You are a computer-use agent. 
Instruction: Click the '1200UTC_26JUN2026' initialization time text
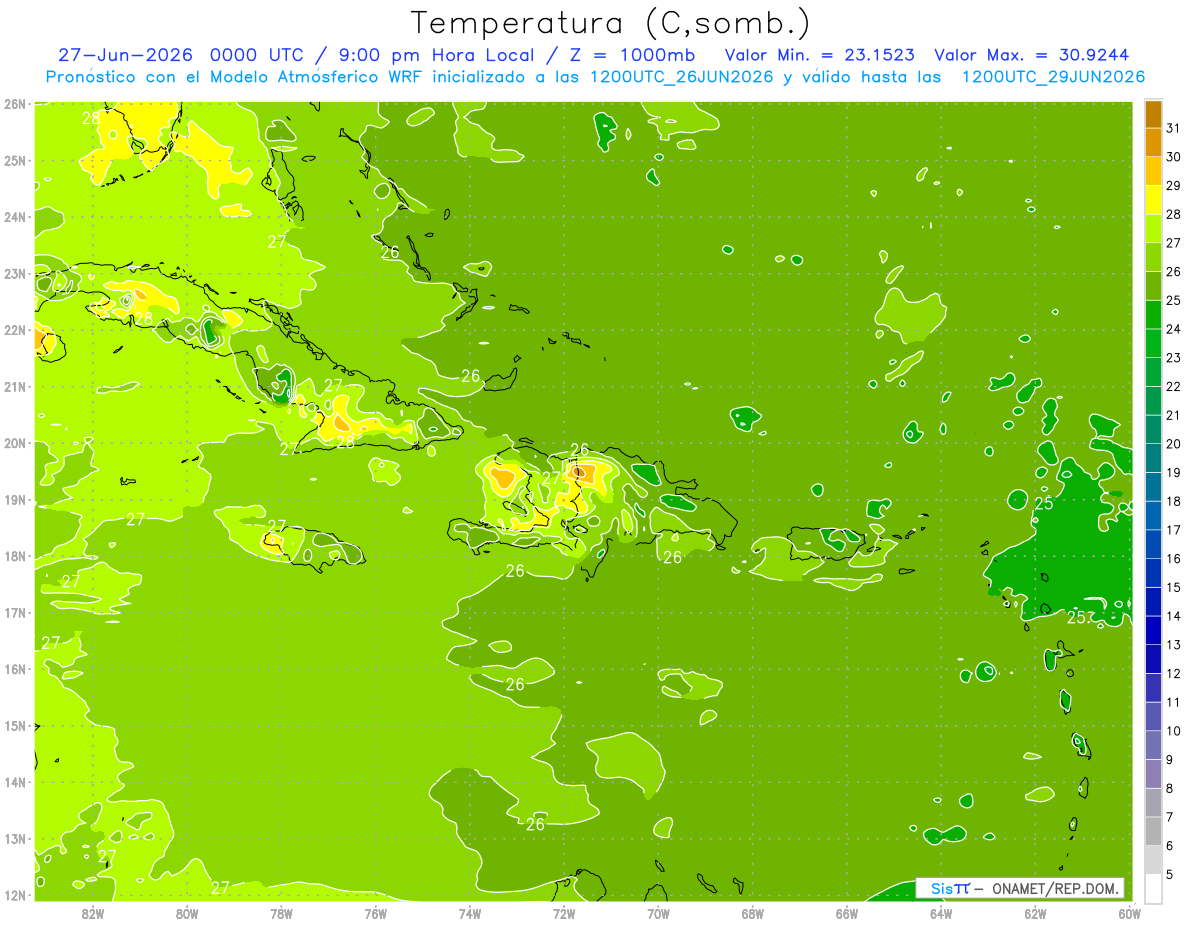click(682, 77)
